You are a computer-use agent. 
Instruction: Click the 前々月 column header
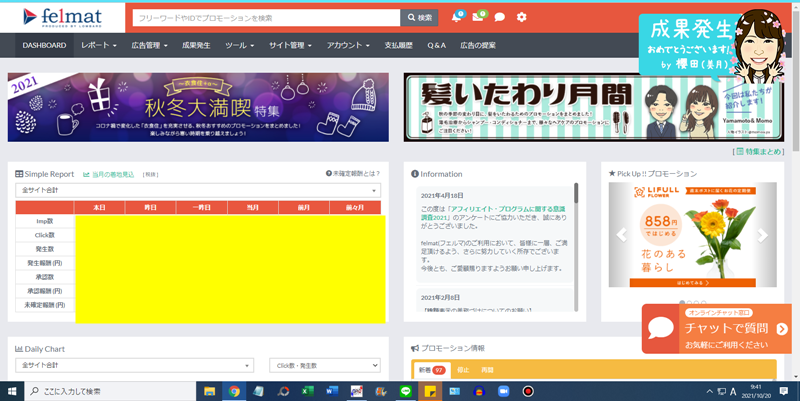point(355,208)
